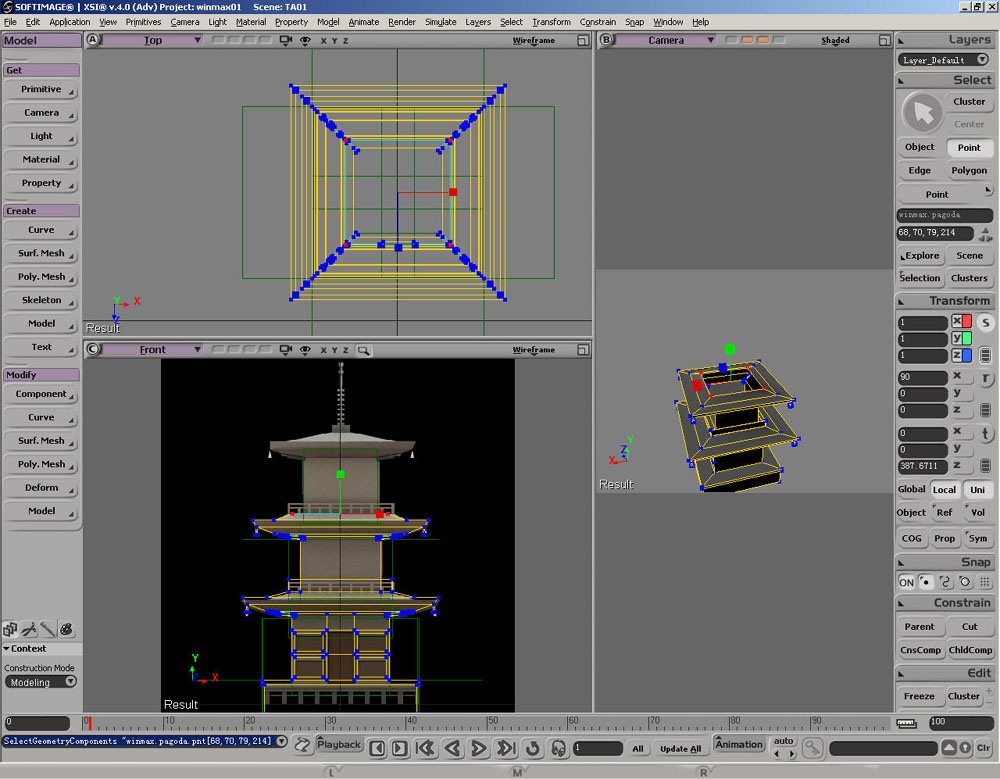The width and height of the screenshot is (1000, 779).
Task: Select the snap to curve icon
Action: coord(945,582)
